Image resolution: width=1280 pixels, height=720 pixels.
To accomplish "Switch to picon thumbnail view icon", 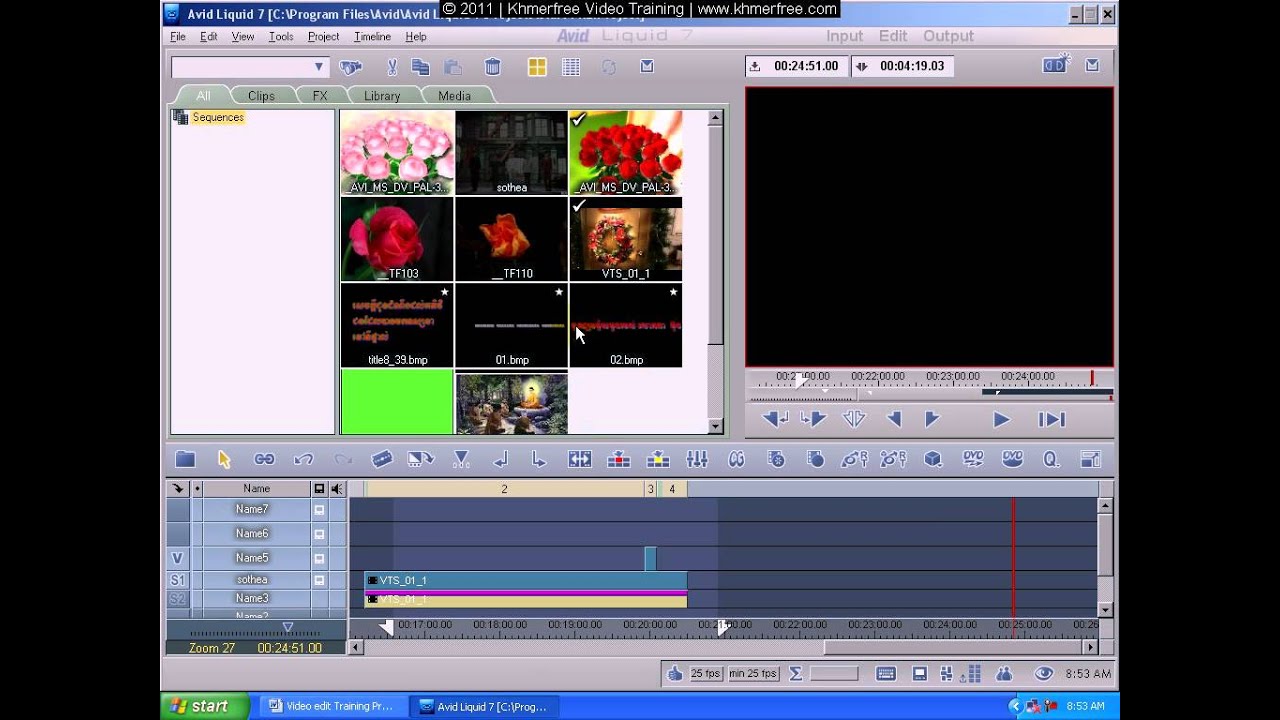I will (x=537, y=67).
